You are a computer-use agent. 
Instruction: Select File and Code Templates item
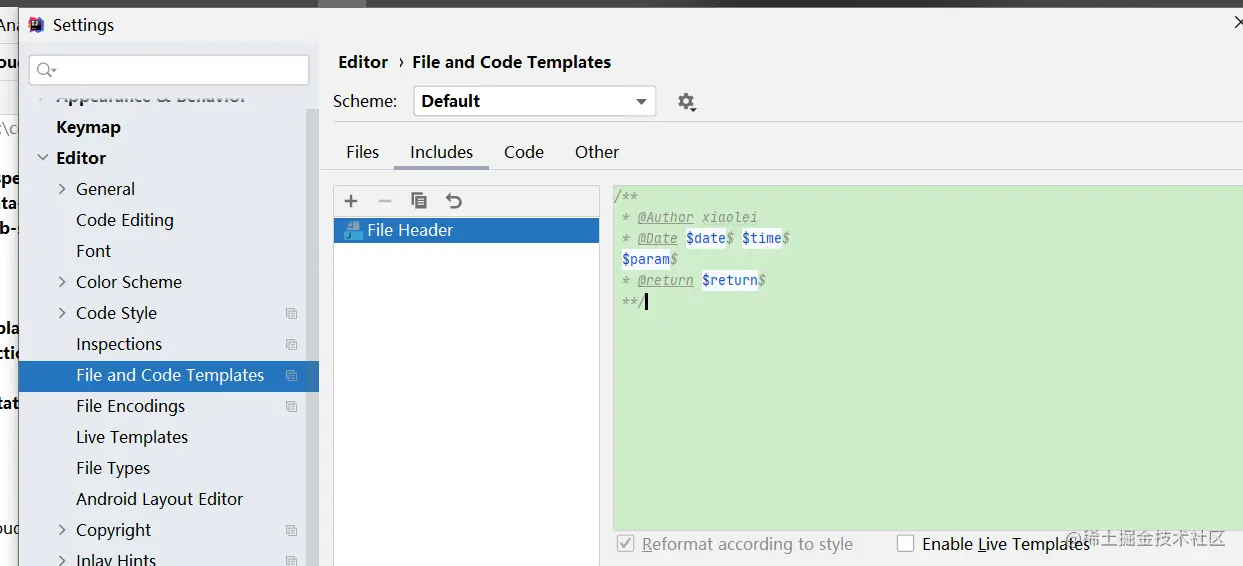coord(169,375)
